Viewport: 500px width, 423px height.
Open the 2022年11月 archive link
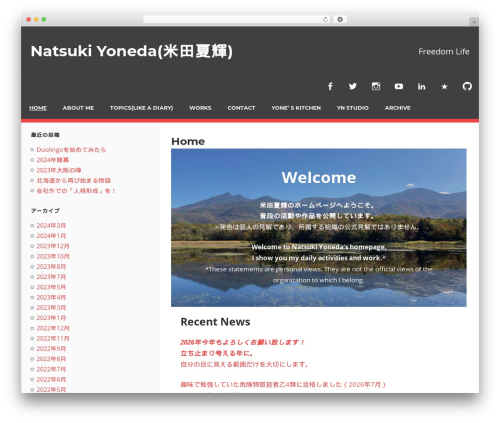tap(53, 339)
